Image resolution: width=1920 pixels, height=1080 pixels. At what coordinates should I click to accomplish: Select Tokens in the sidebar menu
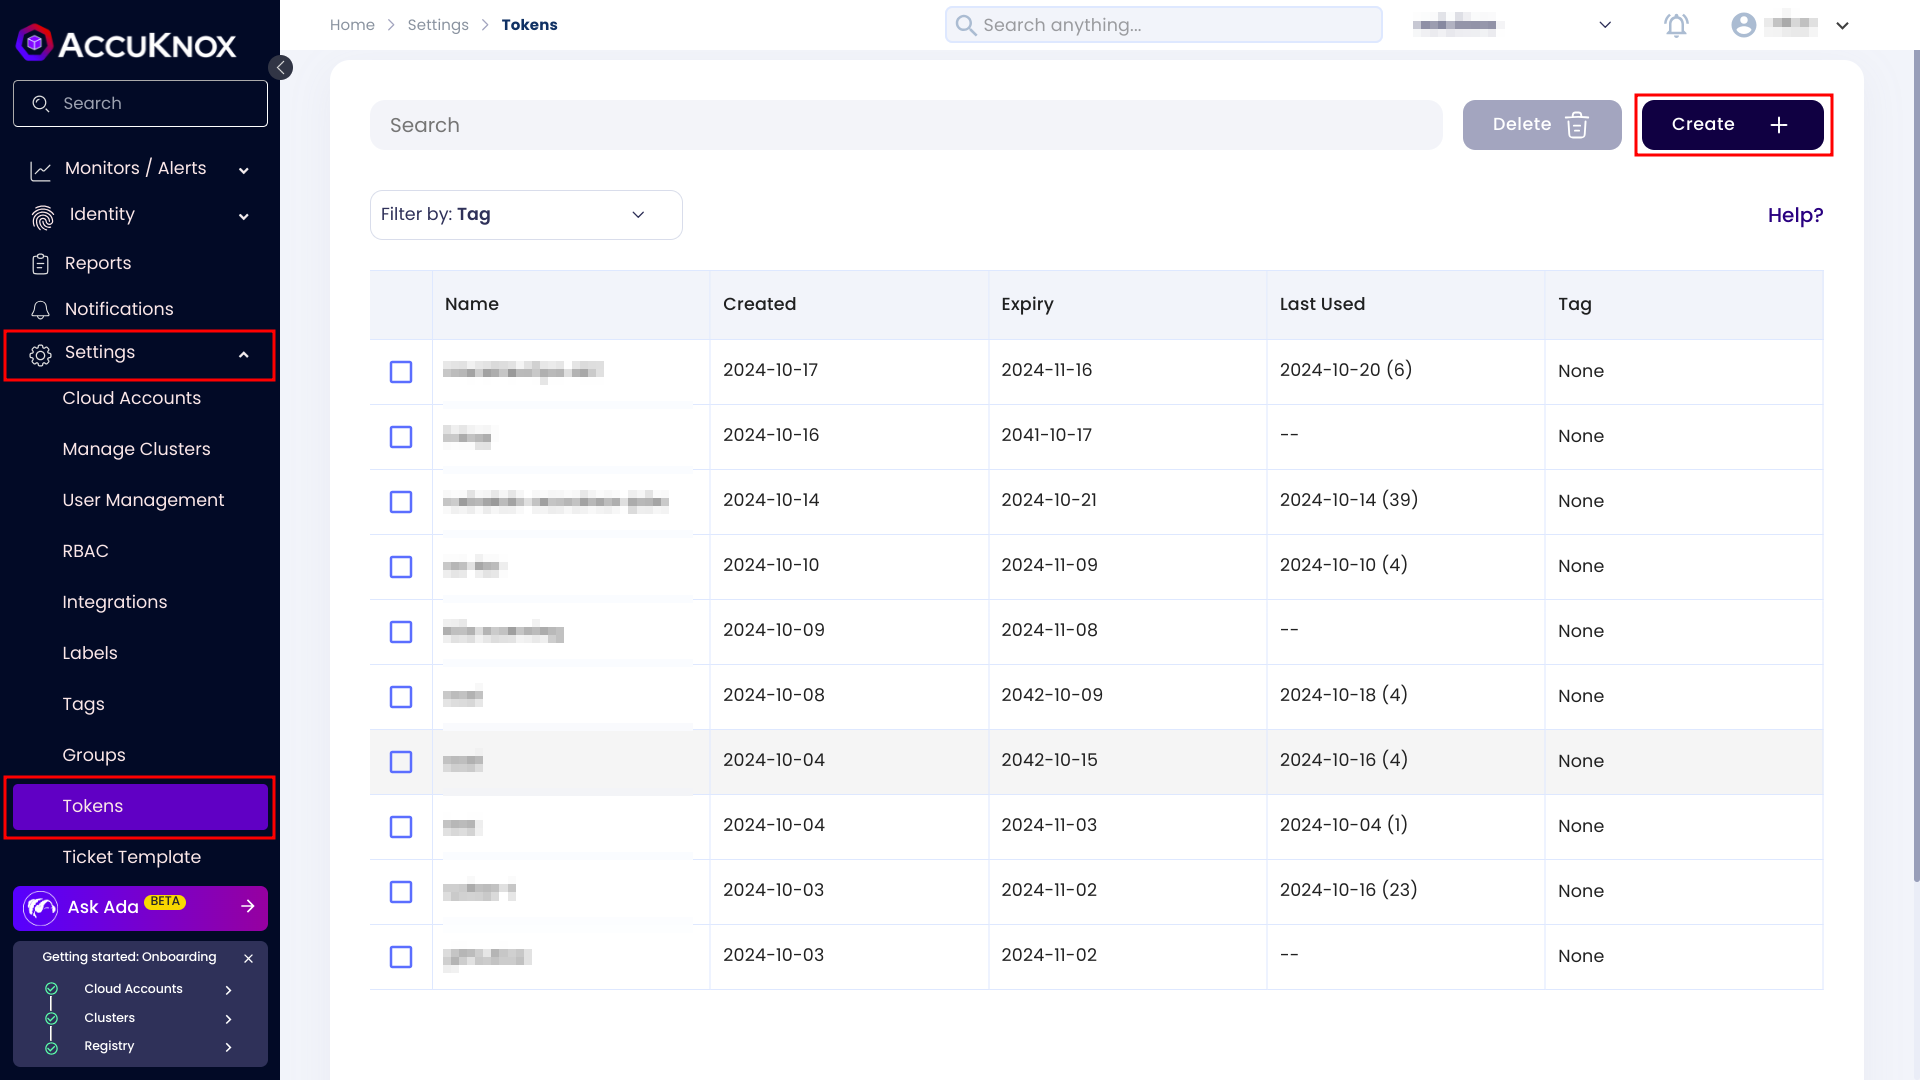coord(93,806)
